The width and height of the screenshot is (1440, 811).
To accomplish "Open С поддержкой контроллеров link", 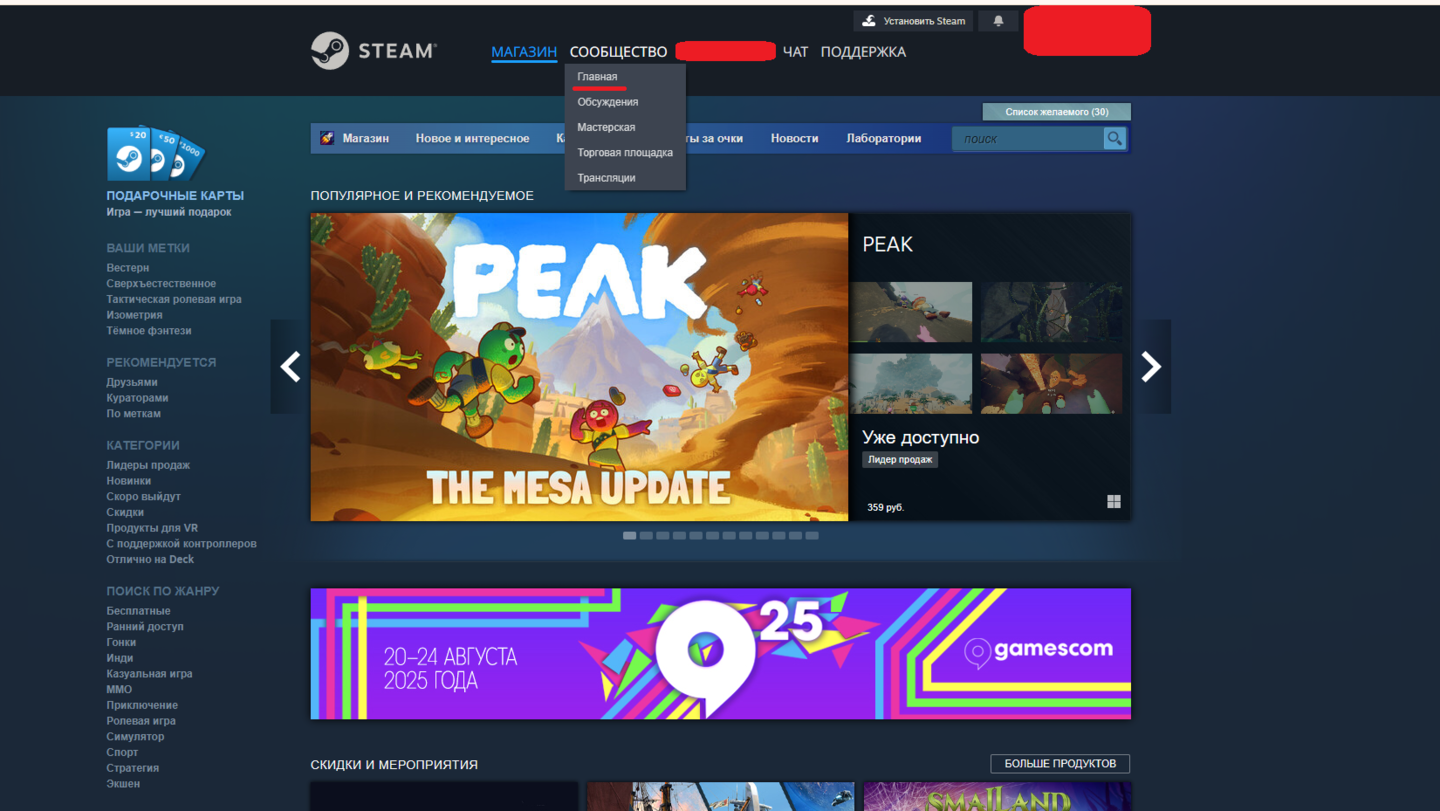I will tap(182, 544).
